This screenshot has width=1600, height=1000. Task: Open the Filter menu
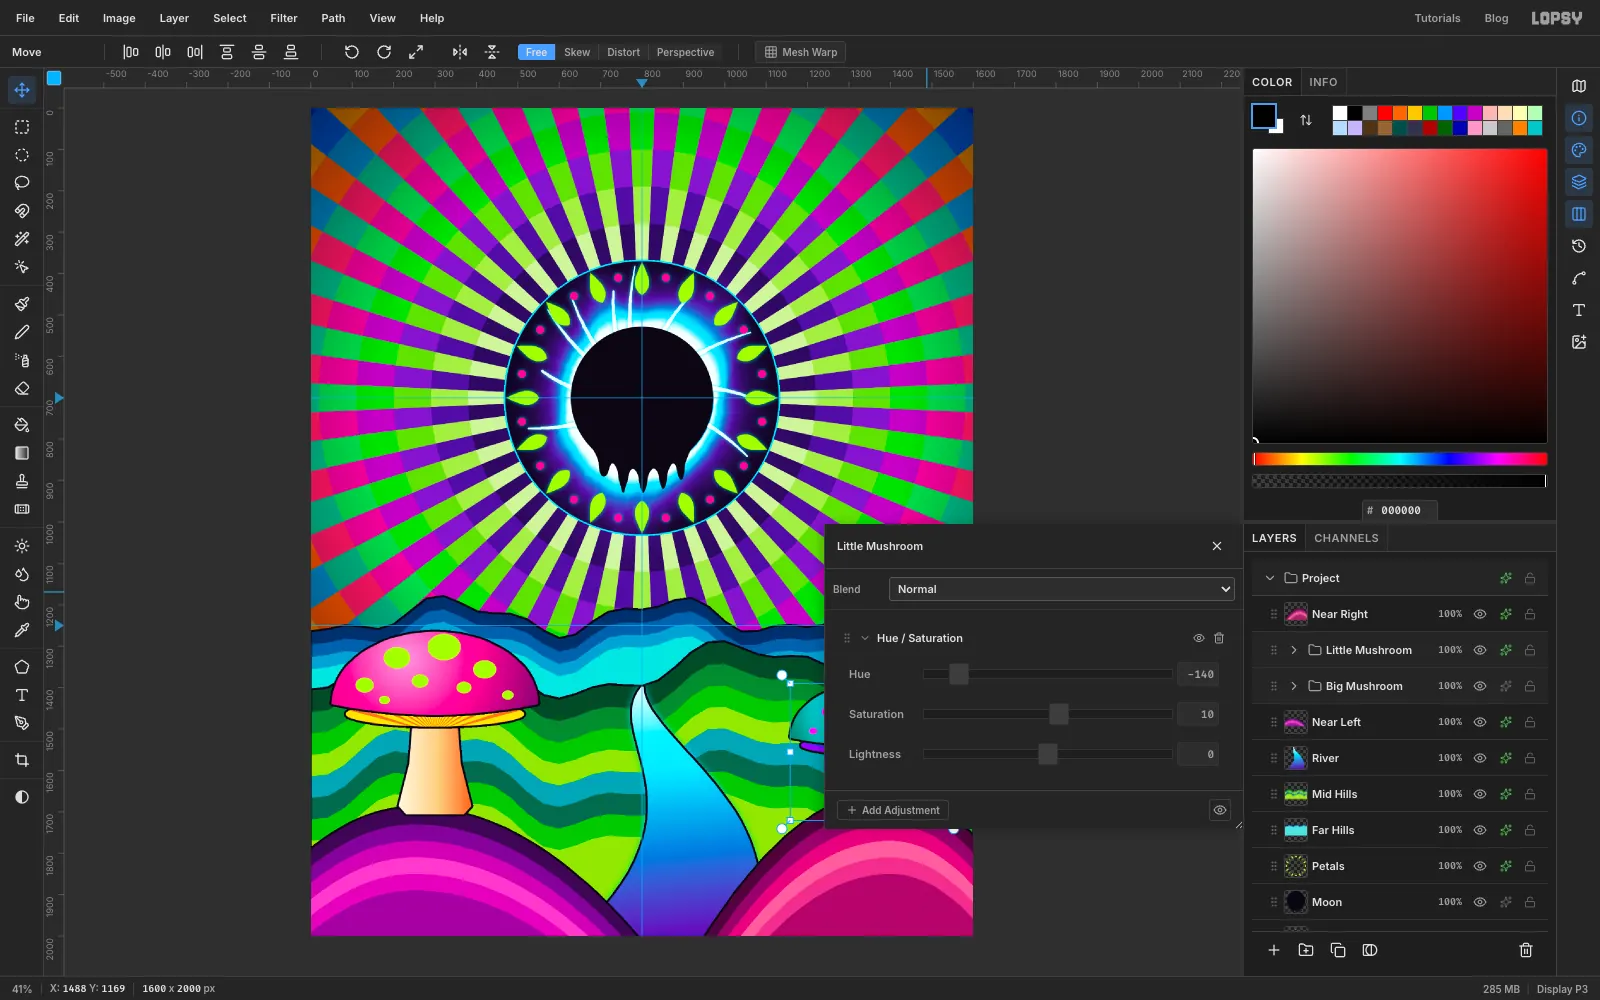pyautogui.click(x=284, y=18)
